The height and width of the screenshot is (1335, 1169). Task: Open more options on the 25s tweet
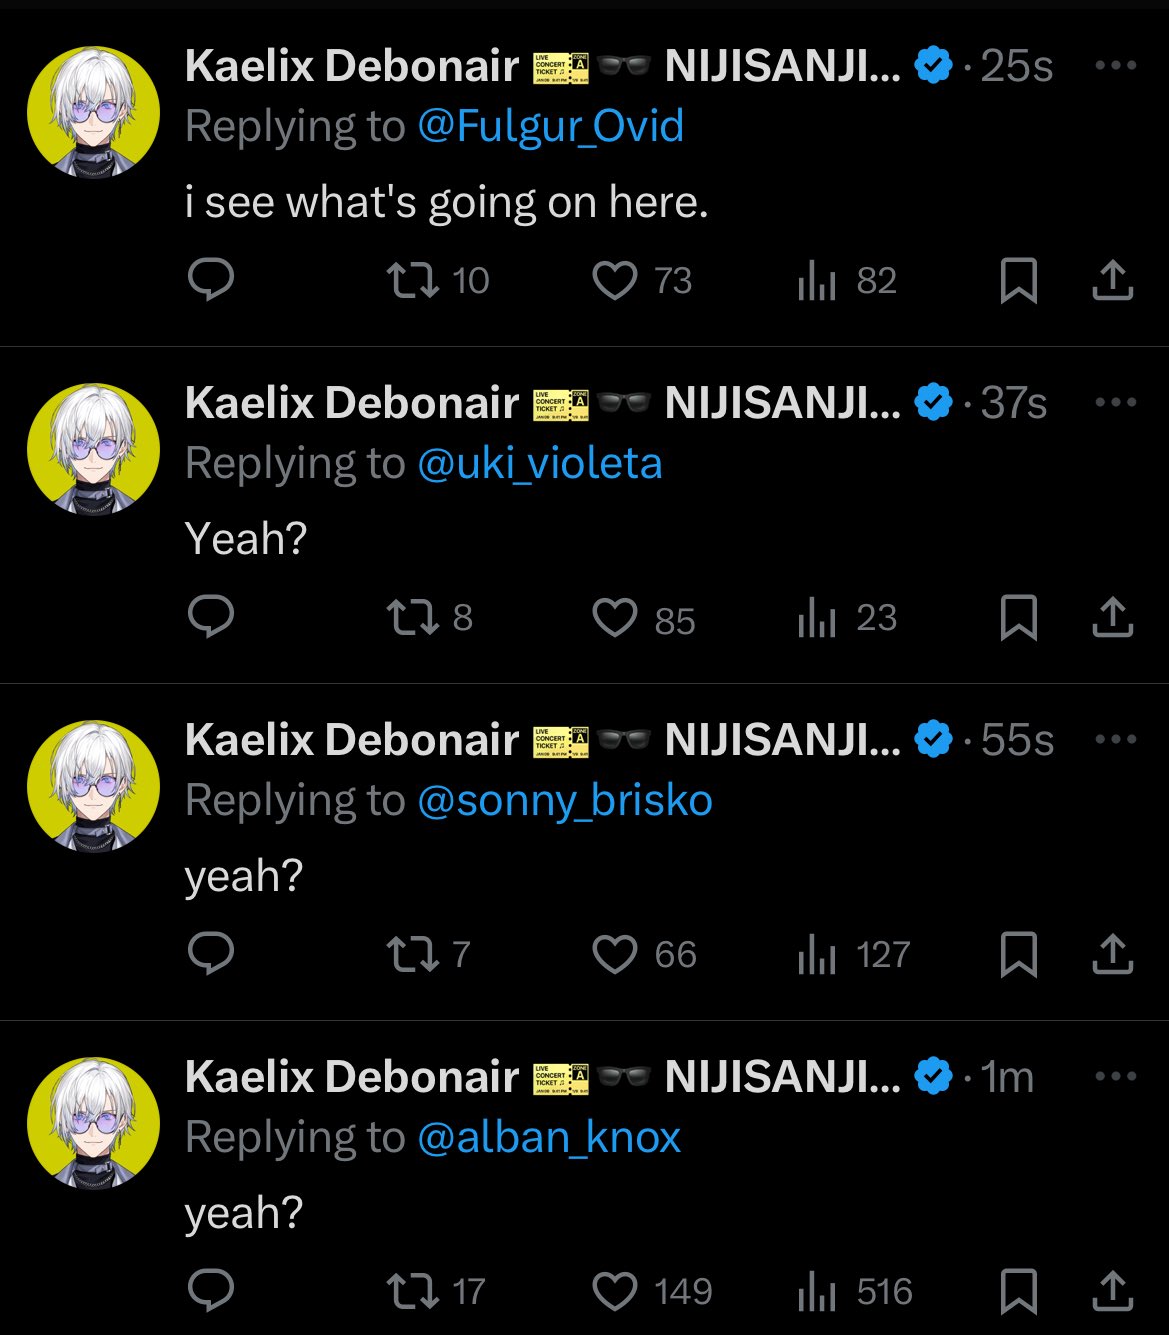tap(1115, 66)
